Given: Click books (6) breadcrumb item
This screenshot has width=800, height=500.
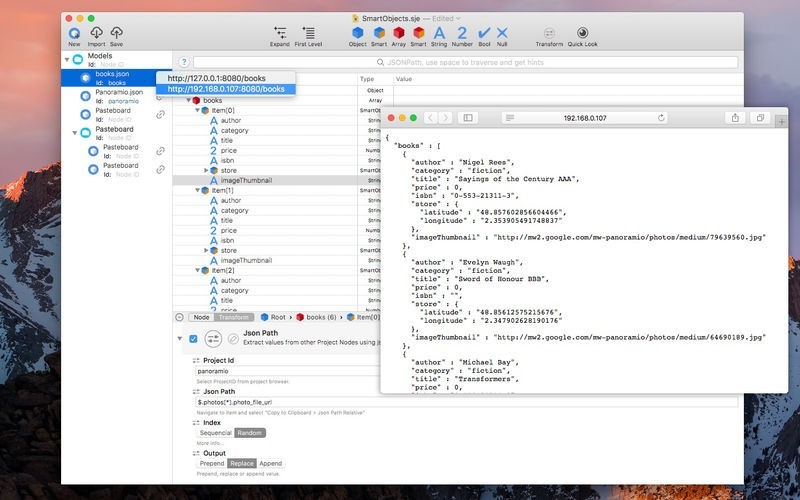Looking at the screenshot, I should (316, 317).
